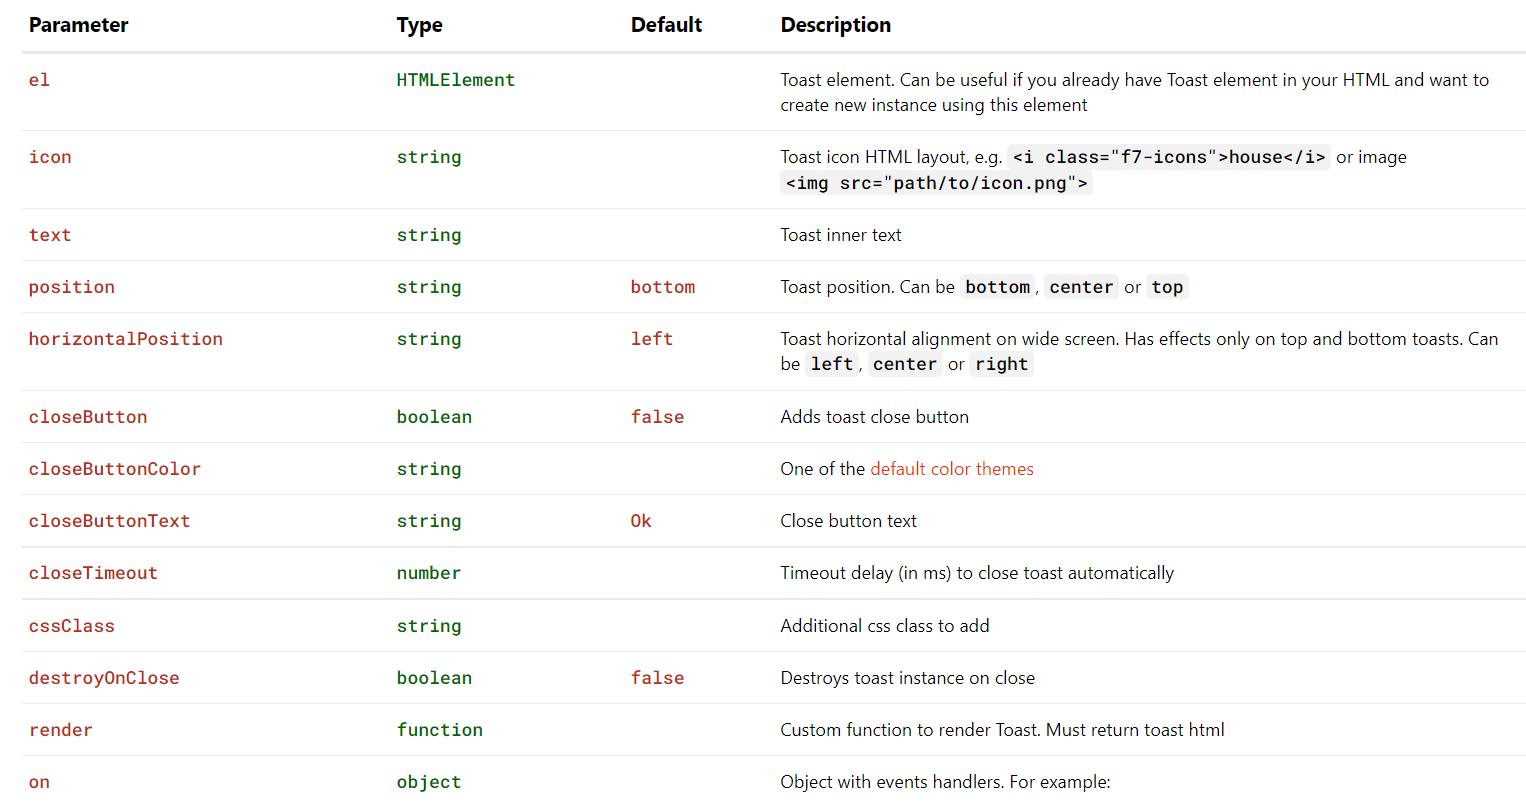Click the 'center' code in position description
This screenshot has width=1526, height=804.
1081,287
